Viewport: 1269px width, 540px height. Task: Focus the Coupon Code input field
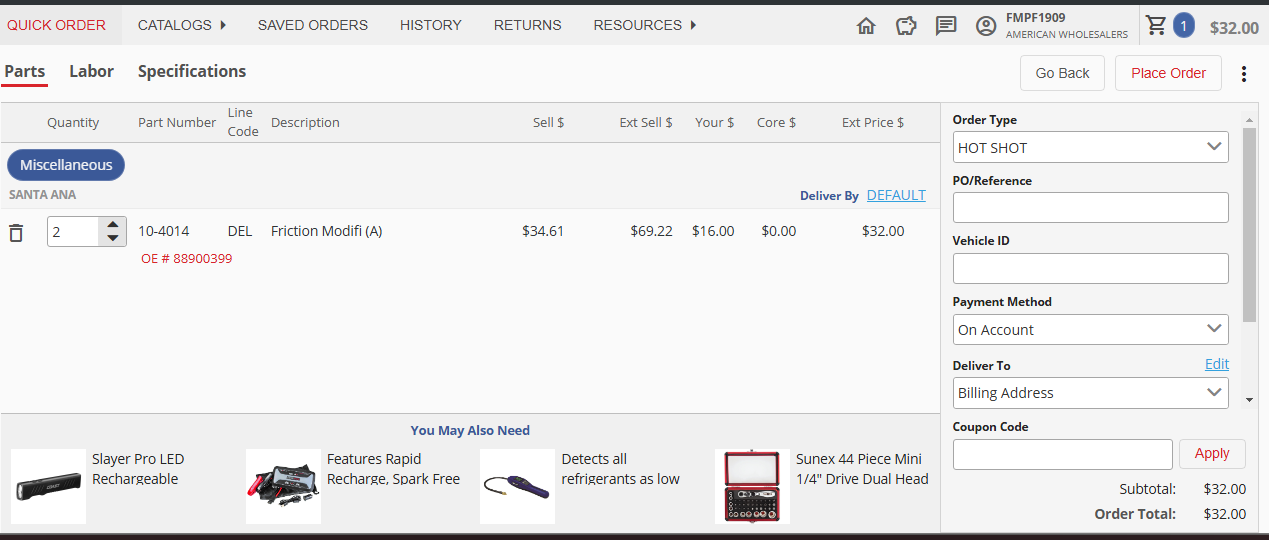tap(1062, 454)
